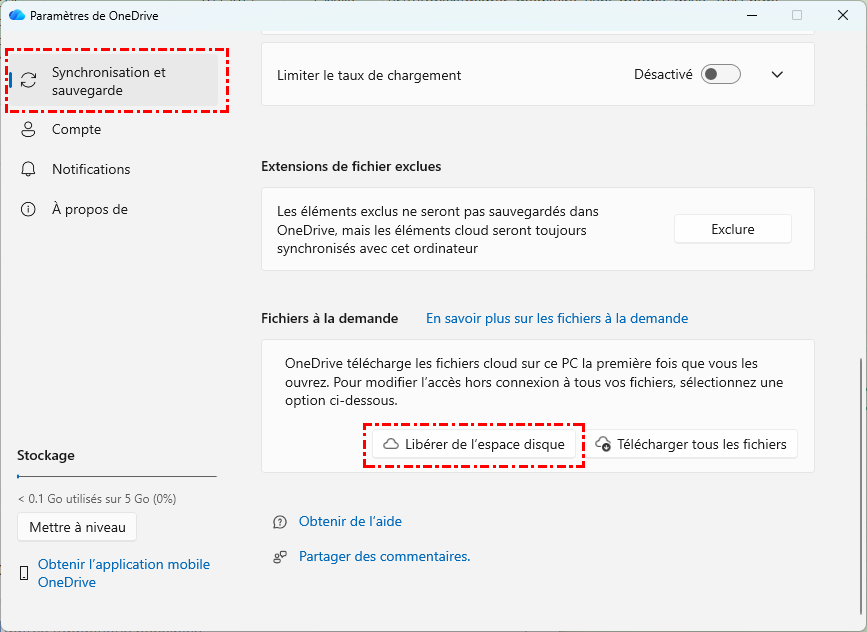Click Libérer de l'espace disque button
The height and width of the screenshot is (632, 867).
(474, 444)
